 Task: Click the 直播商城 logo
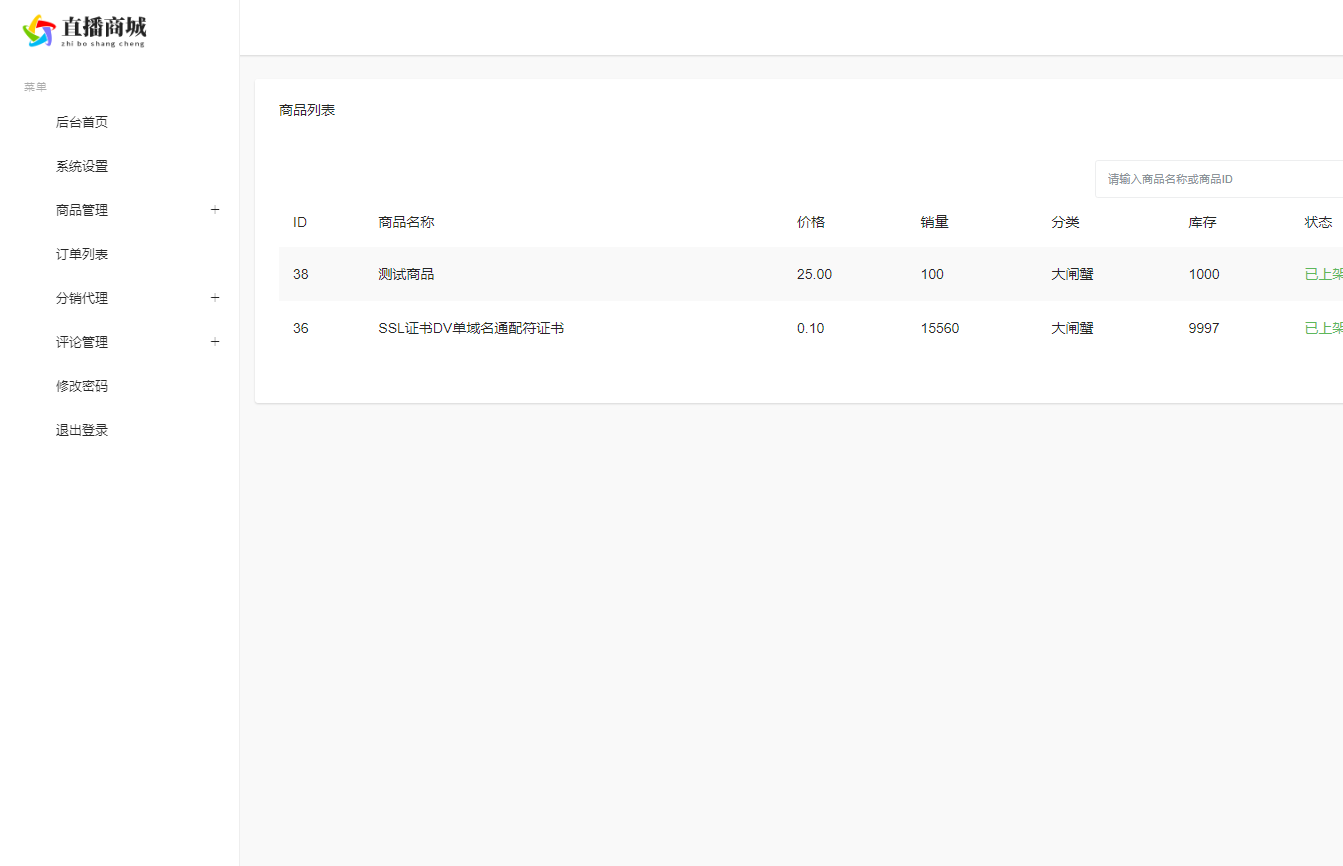tap(84, 31)
